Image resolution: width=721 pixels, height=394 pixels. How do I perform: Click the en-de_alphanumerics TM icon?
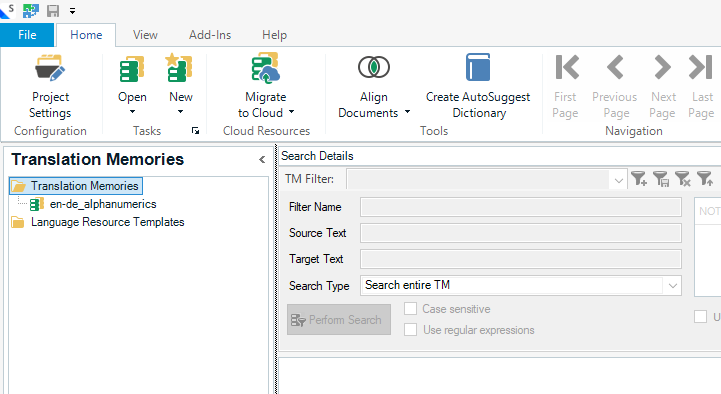37,204
